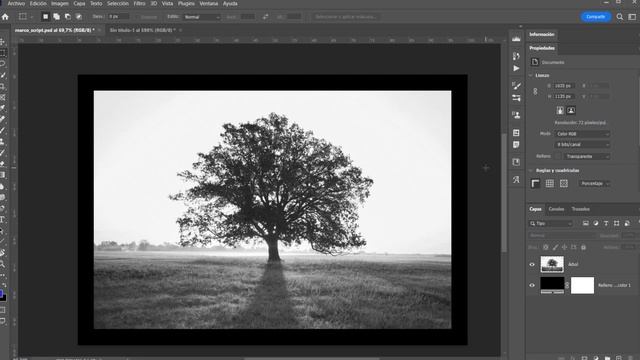640x360 pixels.
Task: Click the foreground color swatch in toolbar
Action: 2,294
